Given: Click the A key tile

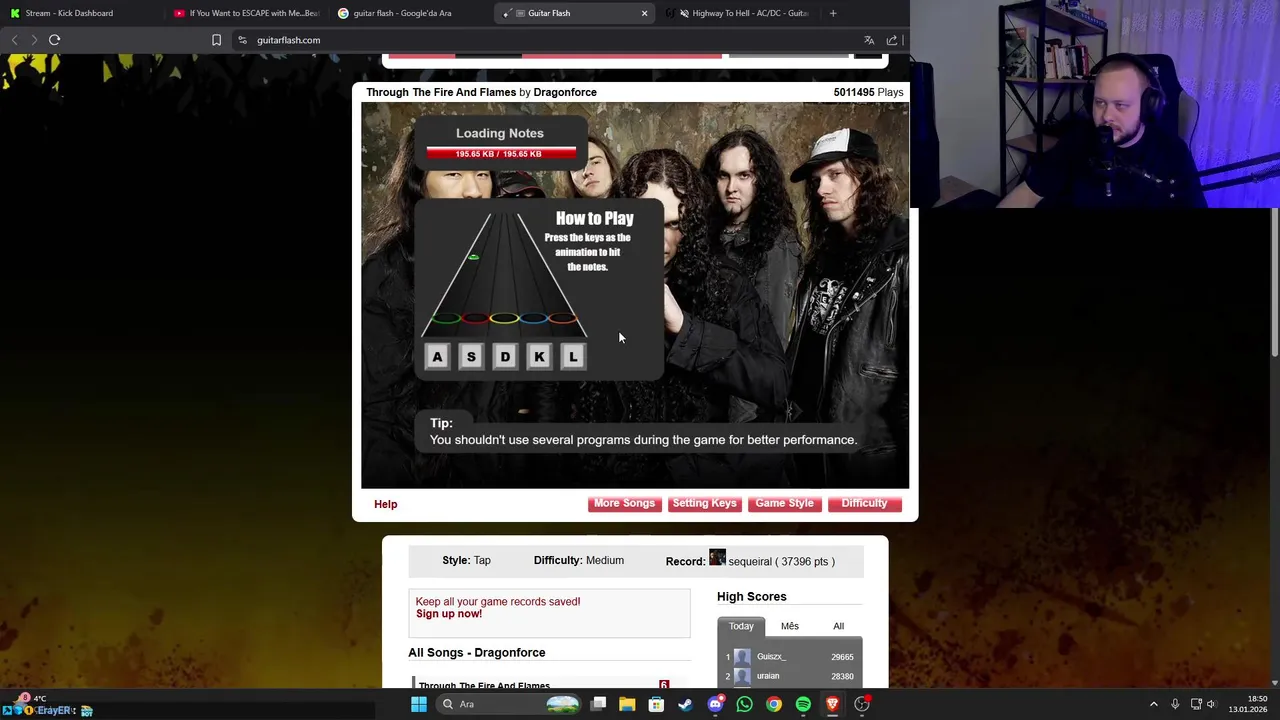Looking at the screenshot, I should point(437,357).
